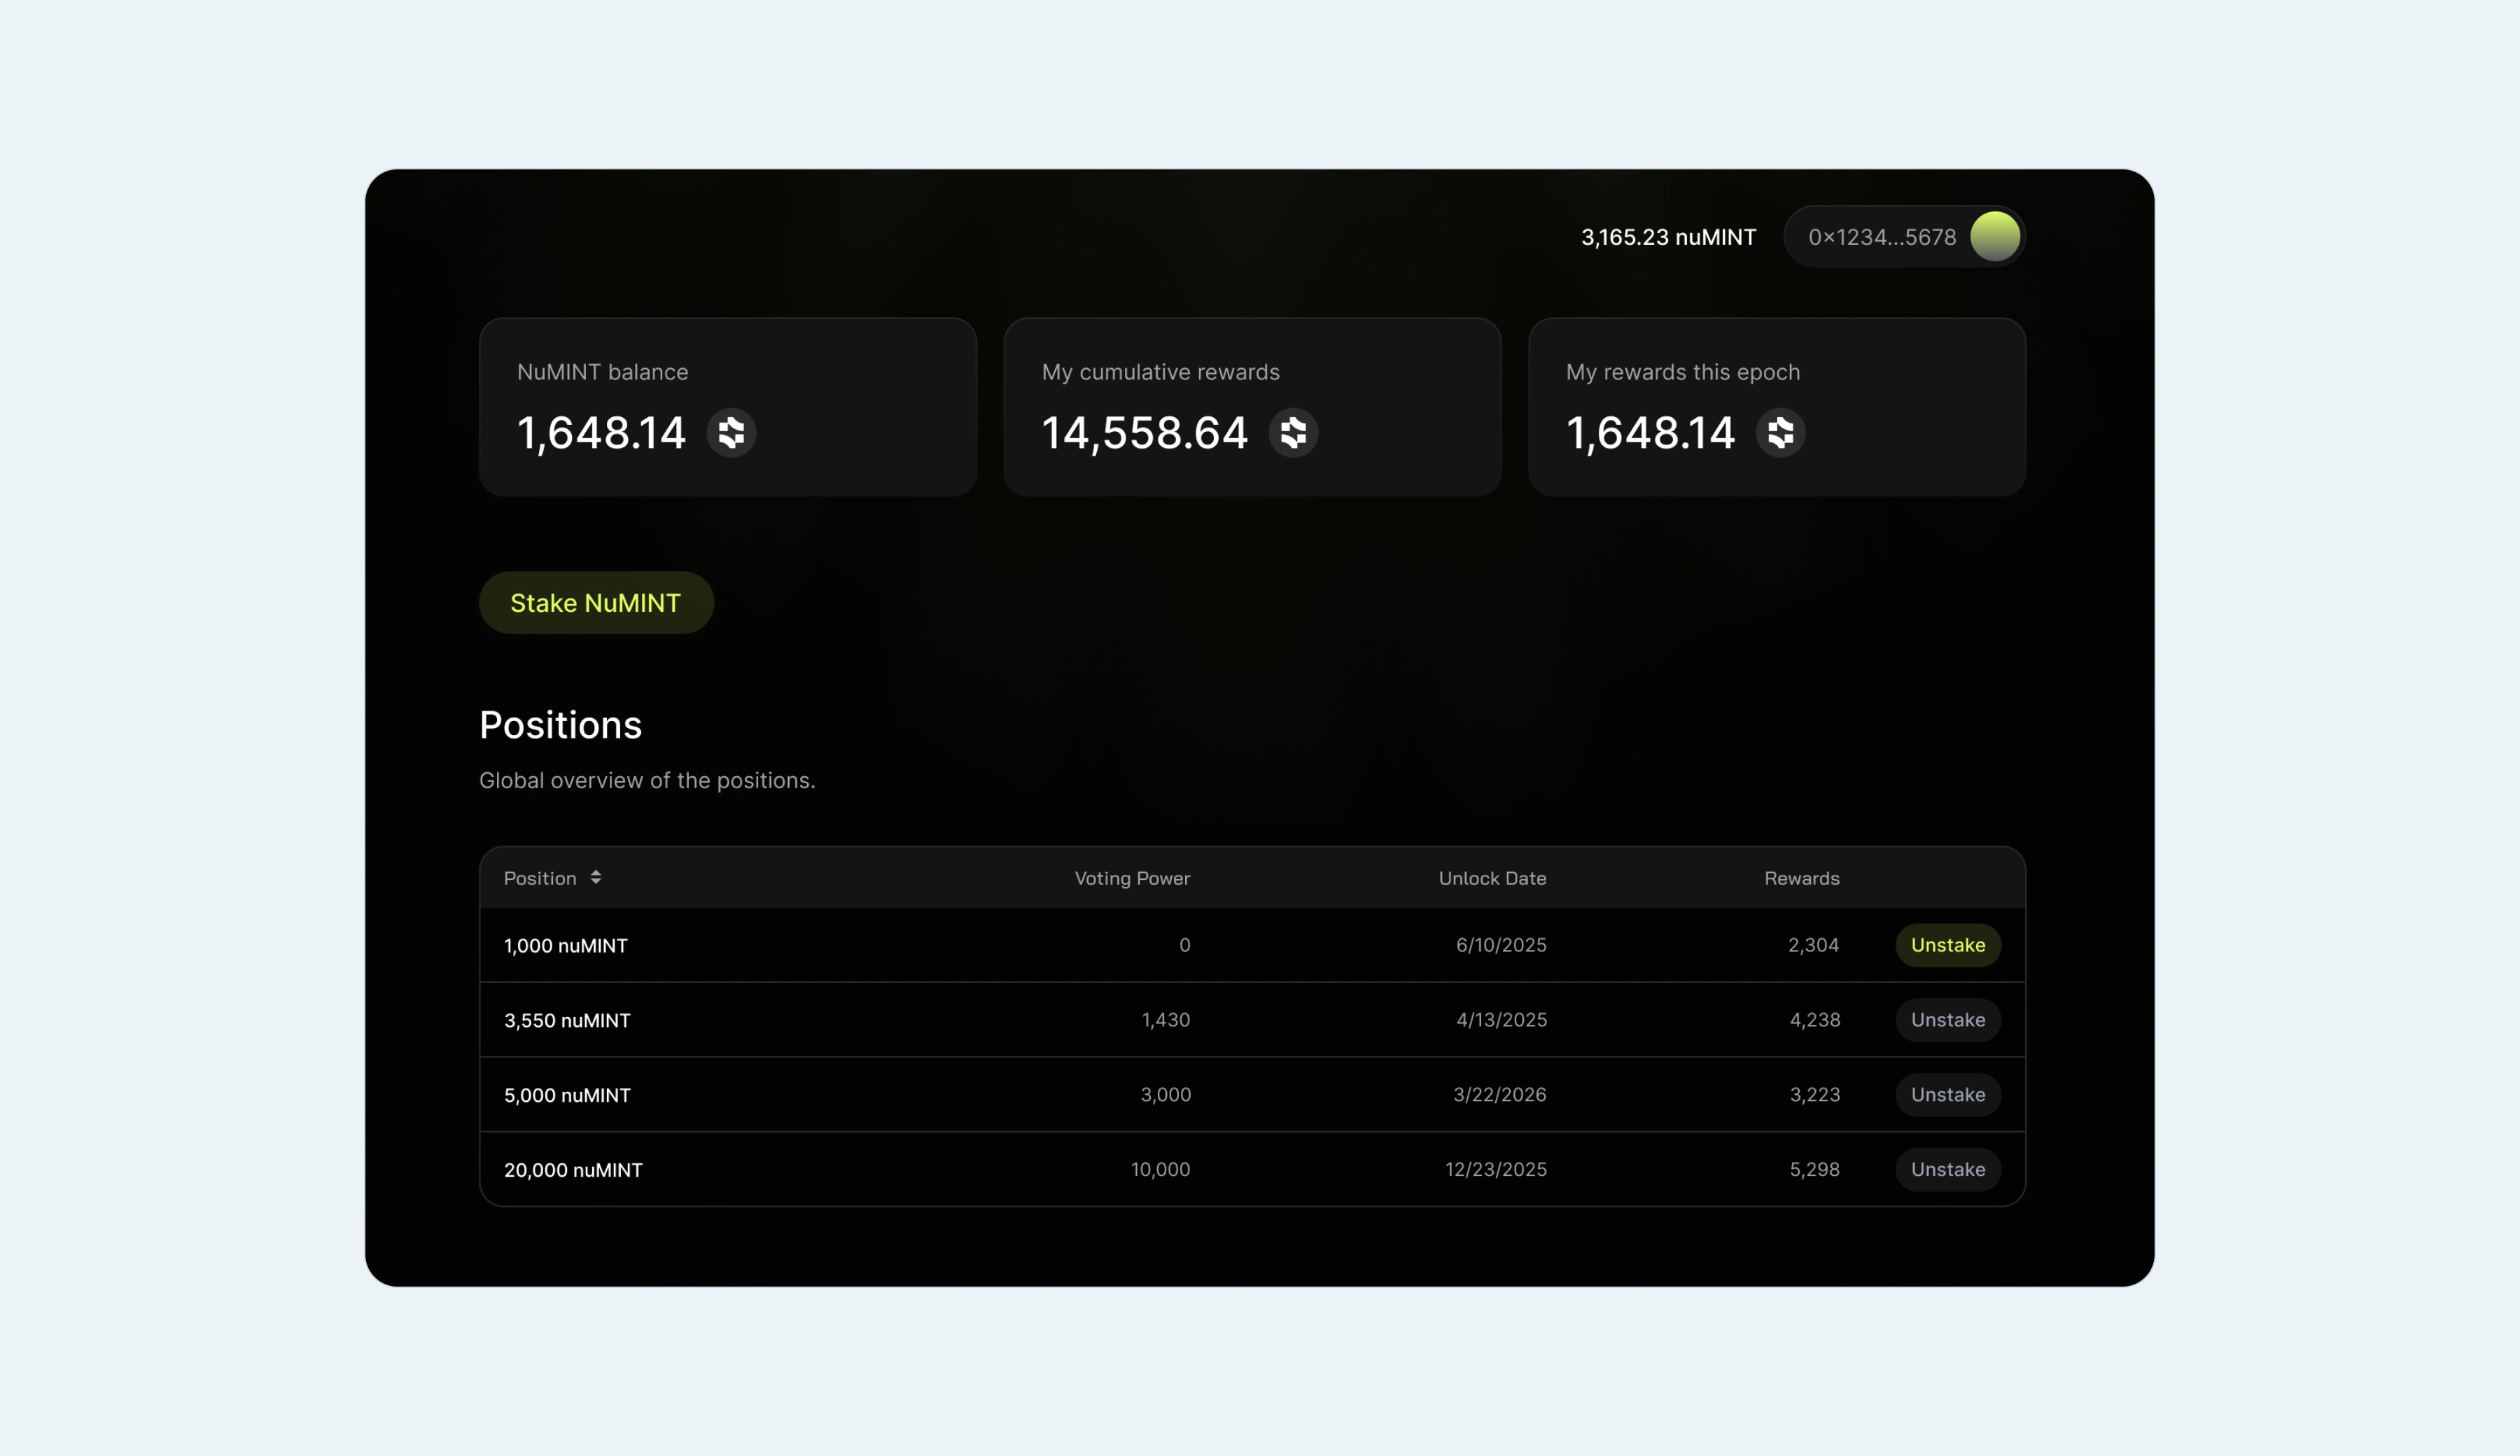The height and width of the screenshot is (1456, 2520).
Task: Open the 0x1234...5678 wallet address pill
Action: click(1904, 237)
